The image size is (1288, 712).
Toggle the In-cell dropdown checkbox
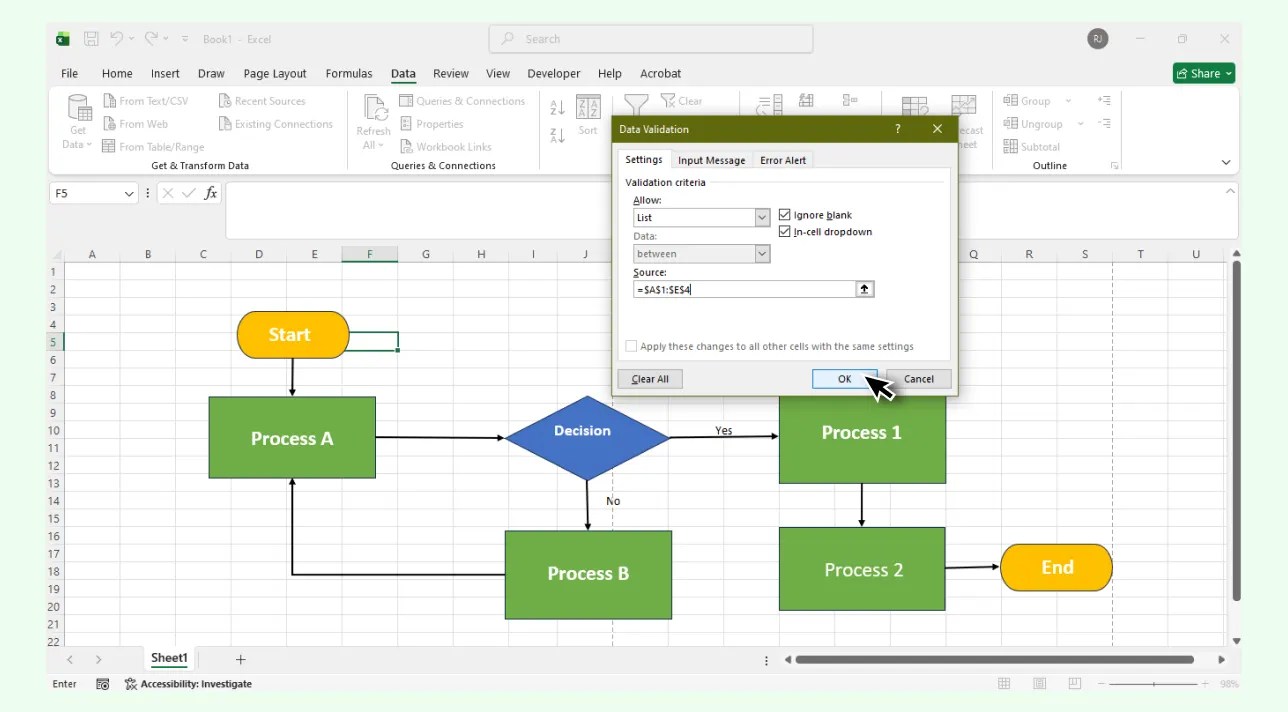point(784,232)
